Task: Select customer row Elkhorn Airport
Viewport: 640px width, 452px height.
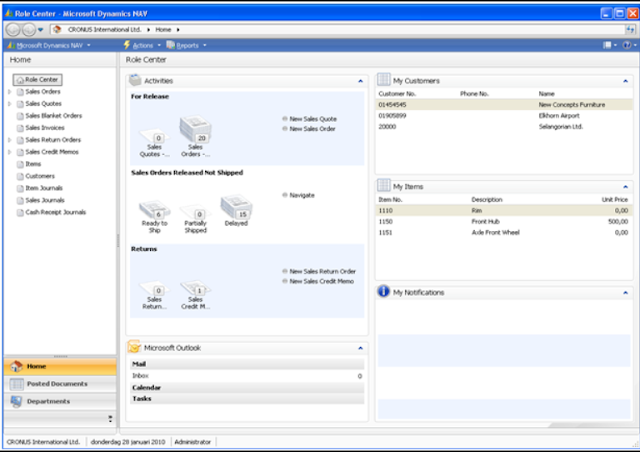Action: click(504, 116)
